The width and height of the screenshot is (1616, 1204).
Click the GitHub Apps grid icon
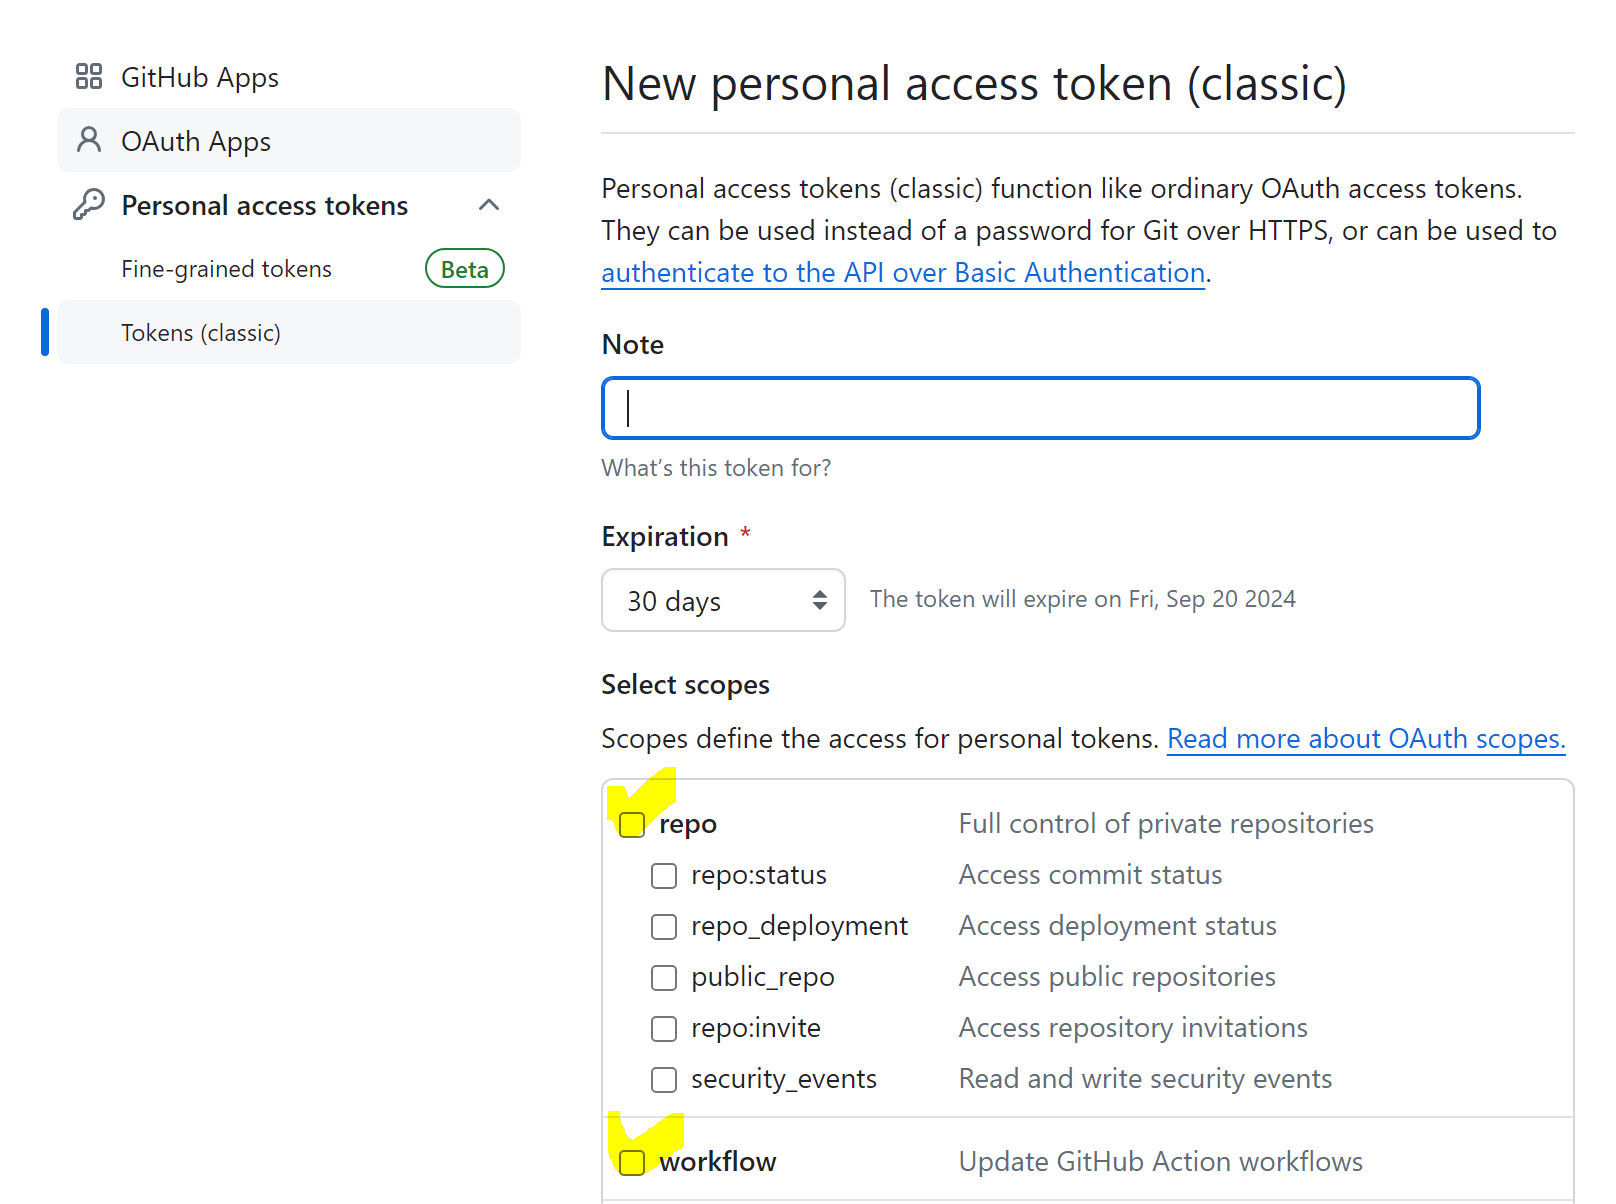coord(89,77)
